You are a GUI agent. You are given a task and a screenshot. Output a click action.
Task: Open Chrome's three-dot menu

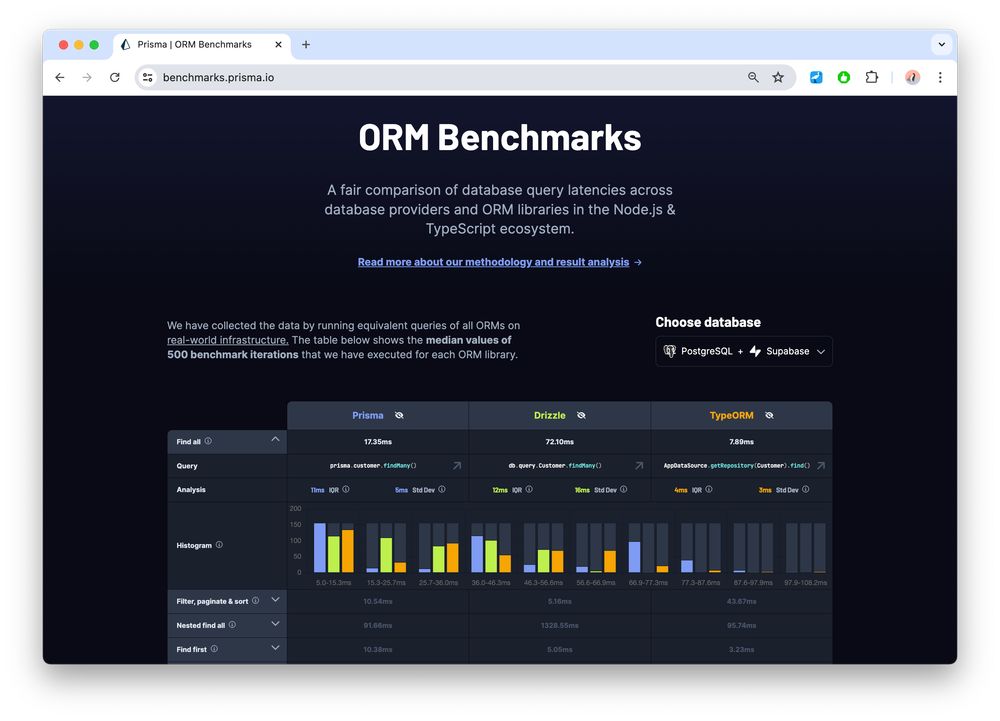pyautogui.click(x=940, y=77)
